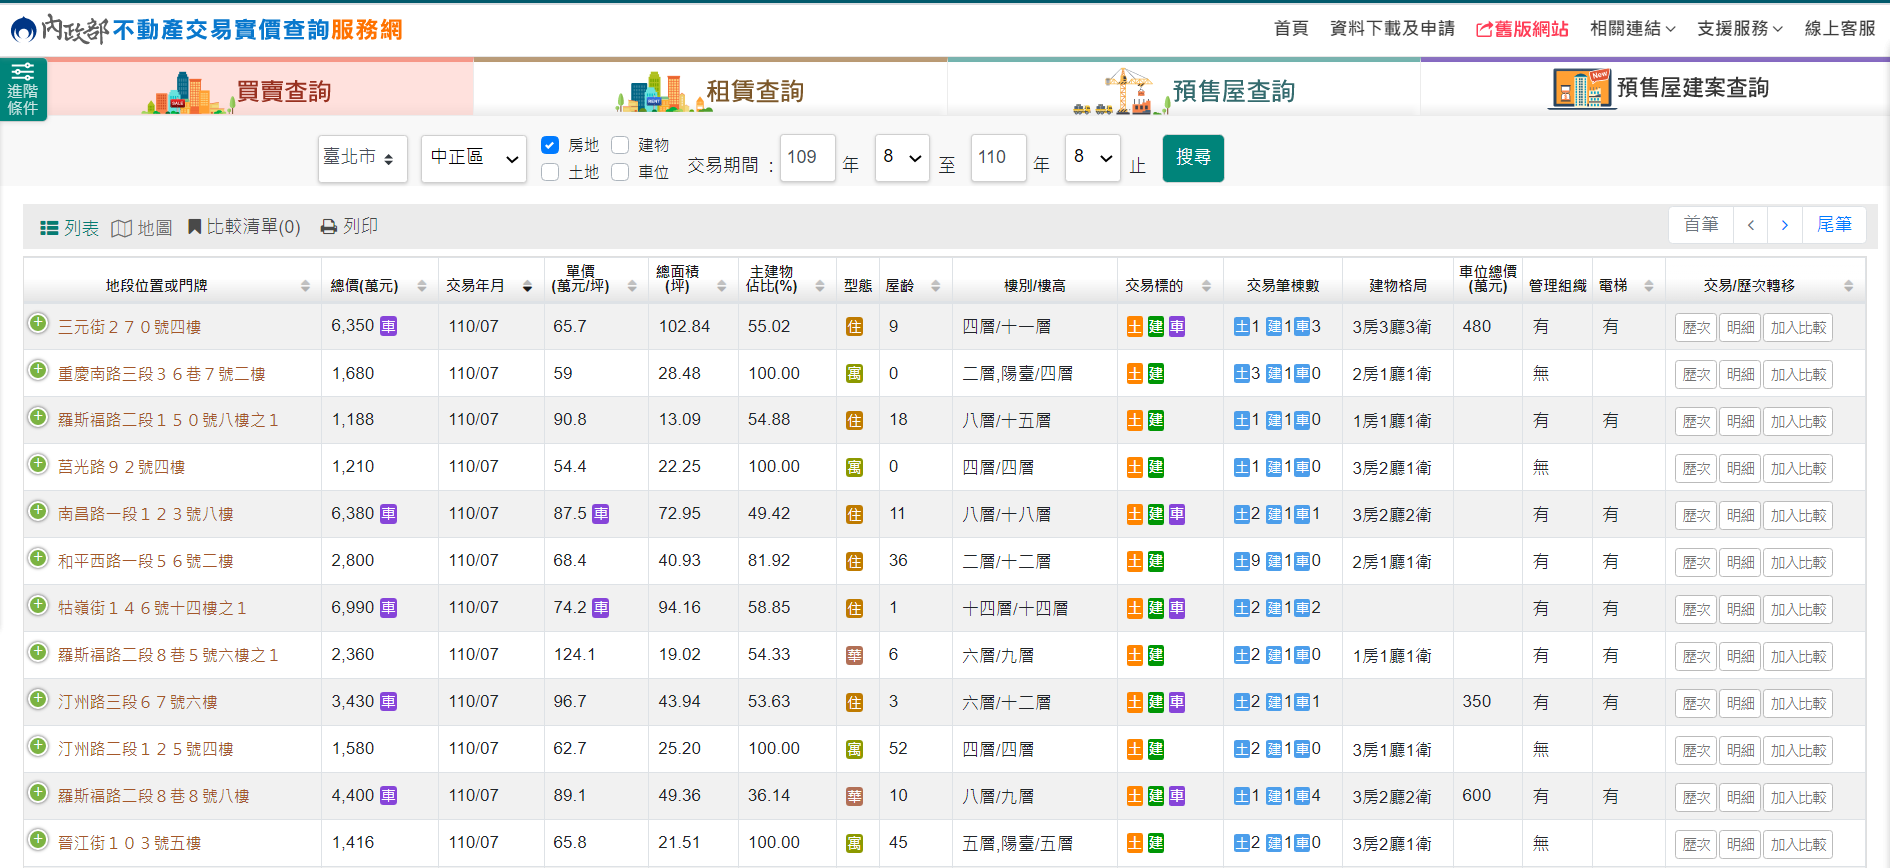This screenshot has height=868, width=1890.
Task: Check the 土地 checkbox
Action: pyautogui.click(x=550, y=172)
